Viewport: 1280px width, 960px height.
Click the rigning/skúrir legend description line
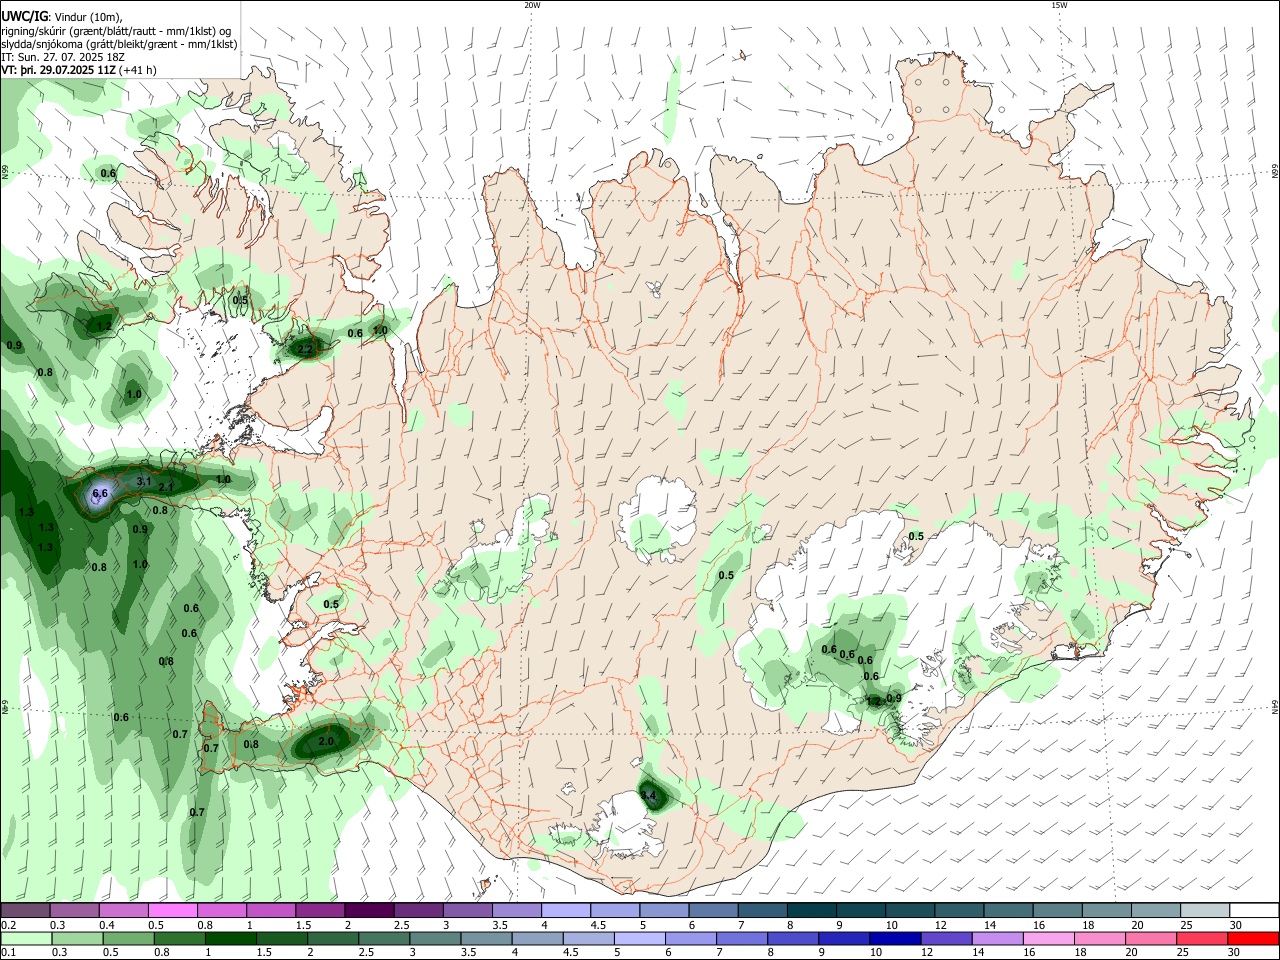click(116, 31)
